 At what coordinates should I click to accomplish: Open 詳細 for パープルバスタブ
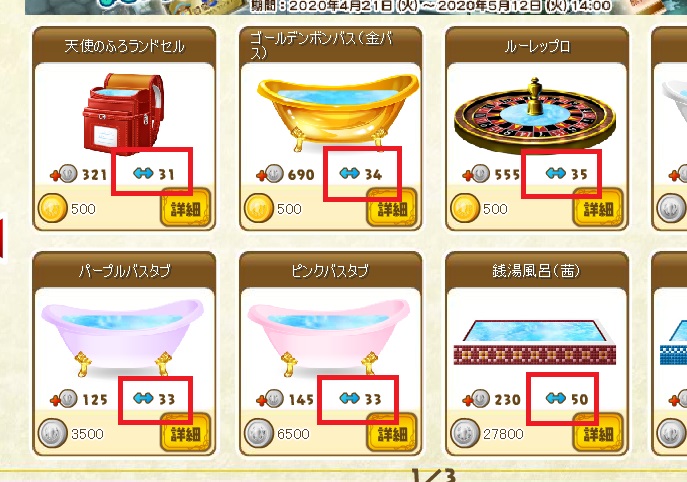point(185,433)
